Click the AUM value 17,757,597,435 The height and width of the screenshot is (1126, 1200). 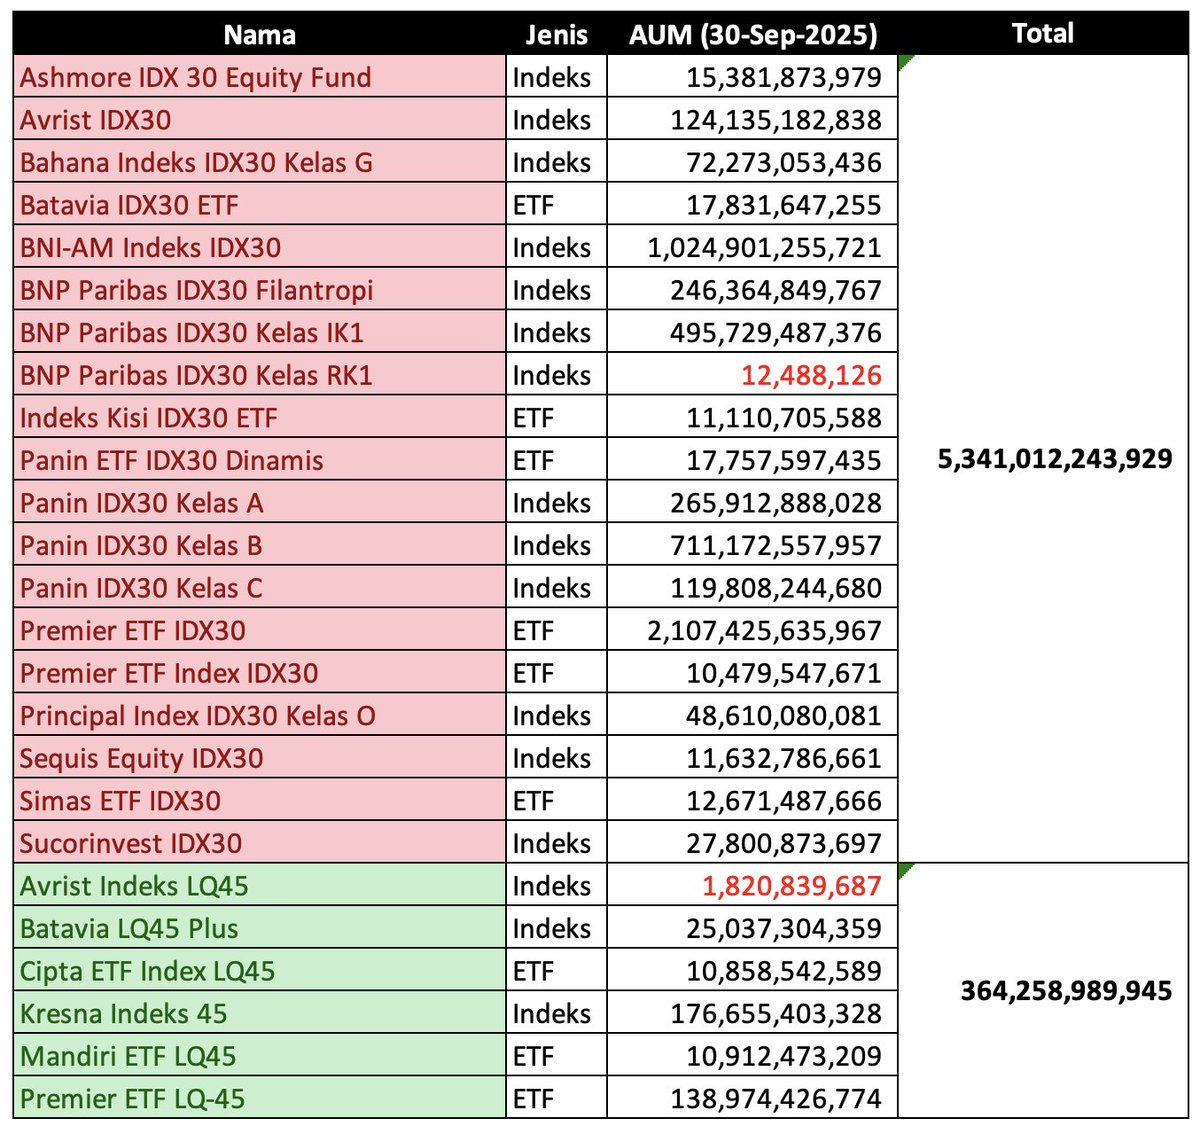(x=784, y=460)
